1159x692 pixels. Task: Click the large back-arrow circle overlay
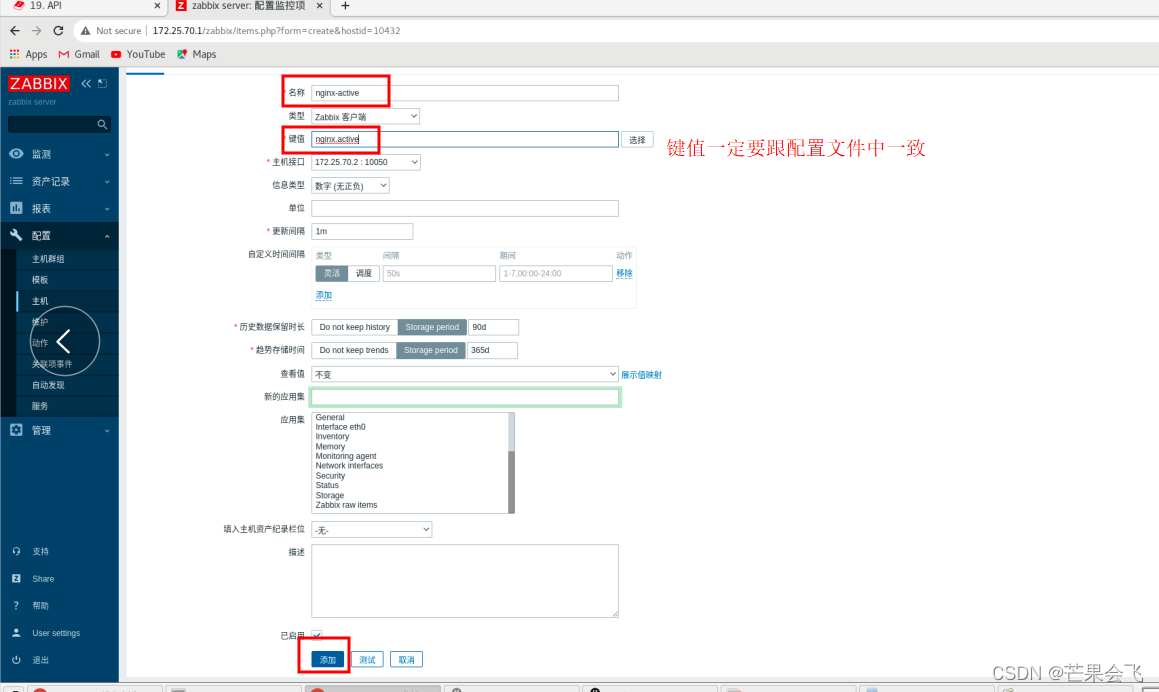[64, 341]
